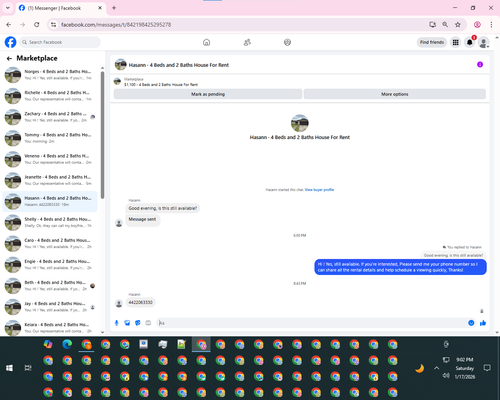This screenshot has height=400, width=500.
Task: Open the Engie conversation
Action: pyautogui.click(x=50, y=265)
